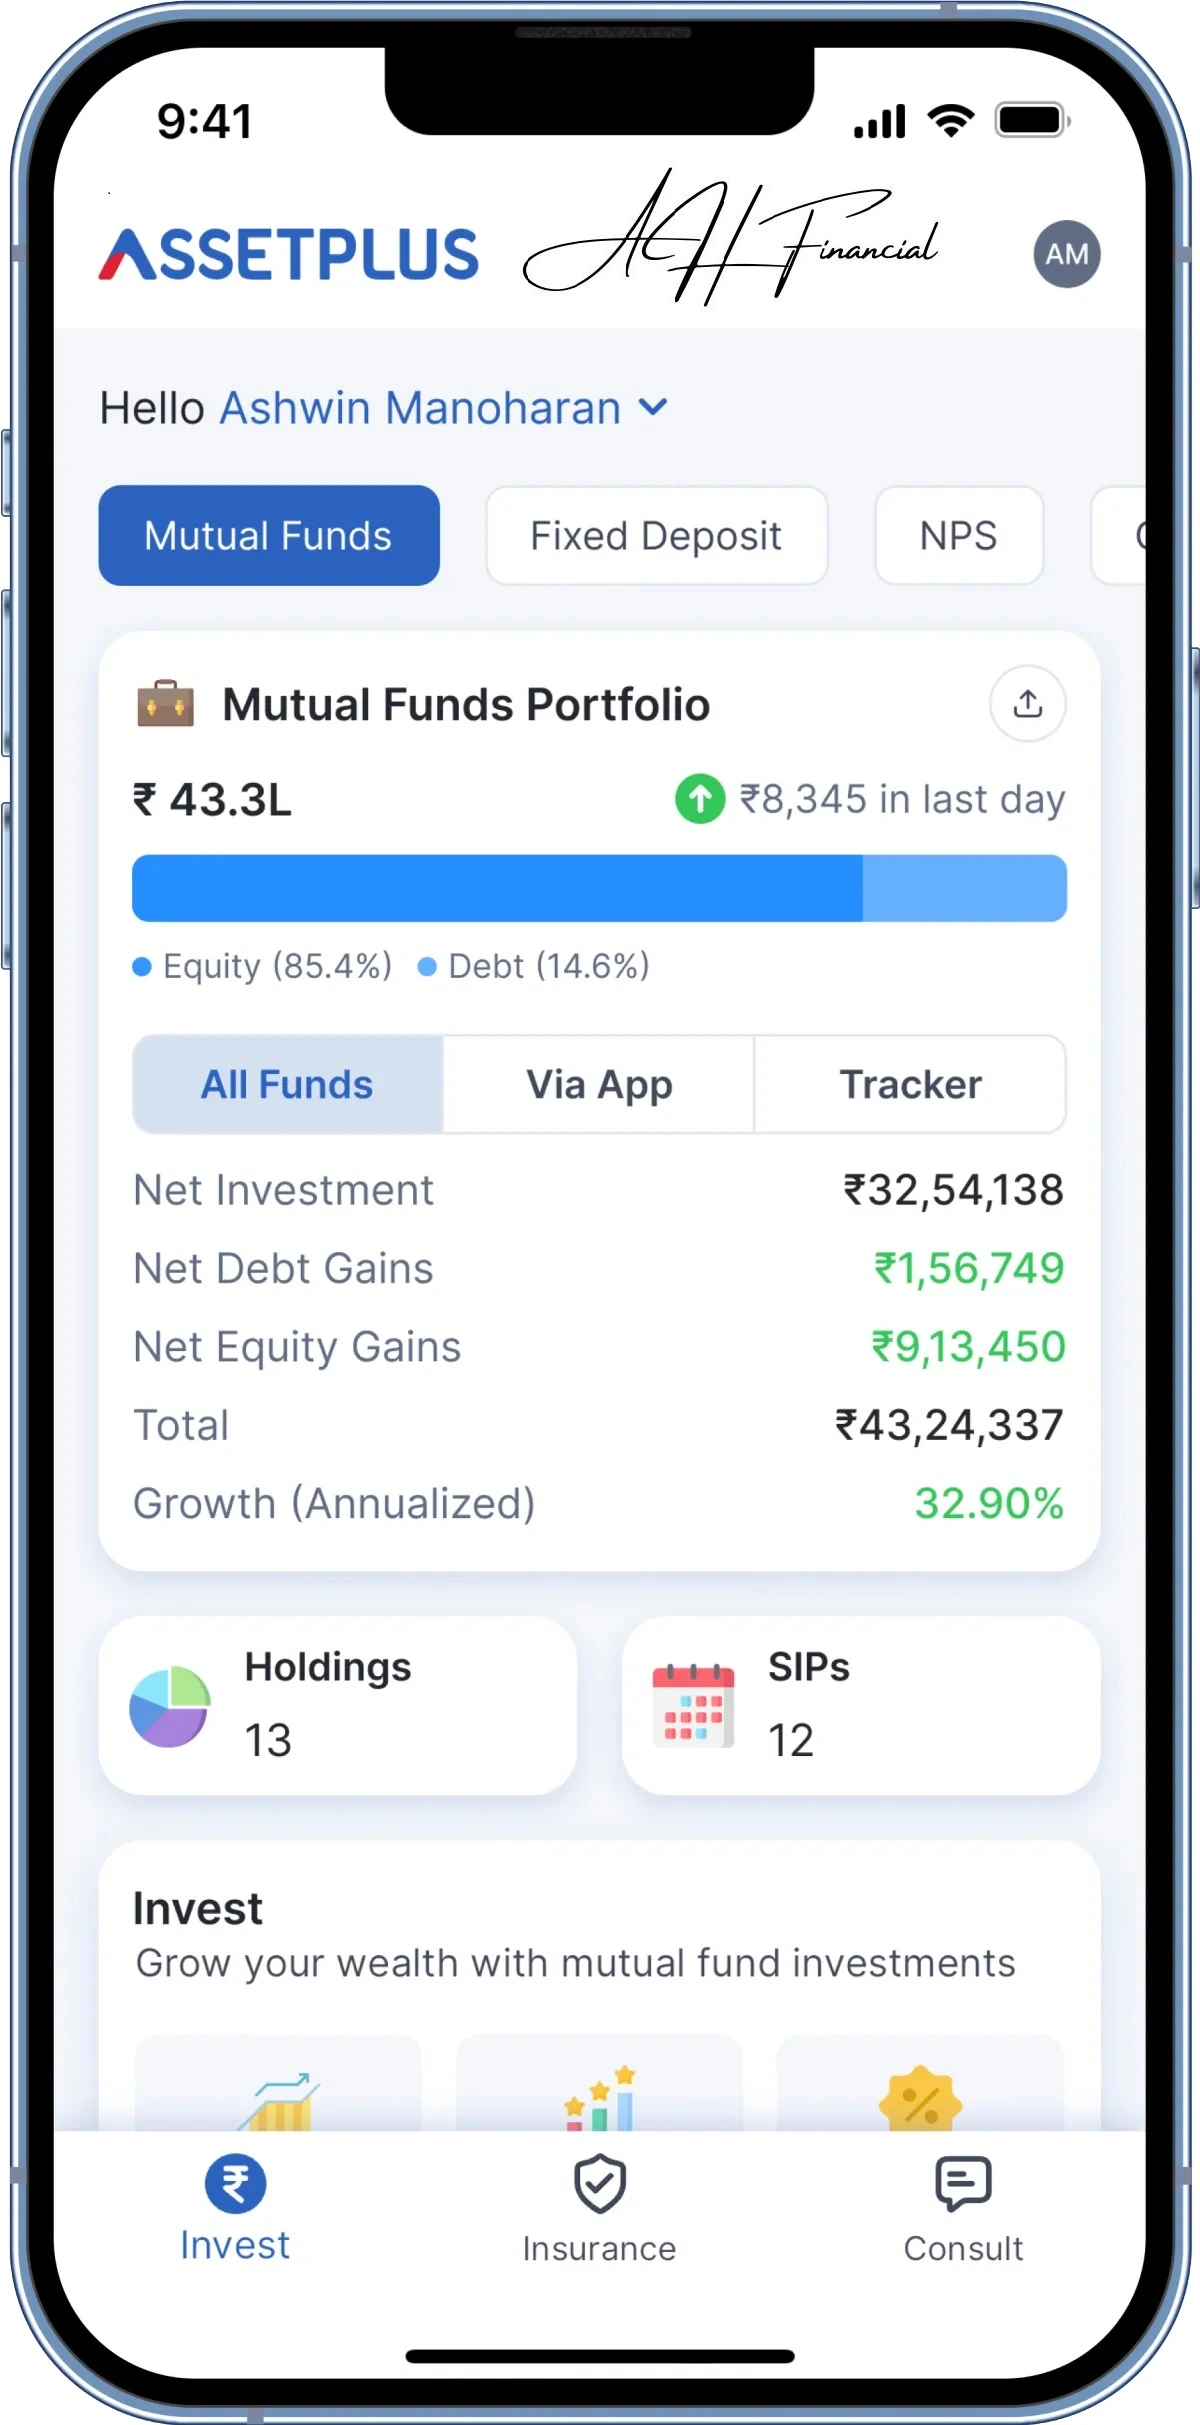This screenshot has height=2425, width=1200.
Task: Switch view to Tracker
Action: [x=910, y=1084]
